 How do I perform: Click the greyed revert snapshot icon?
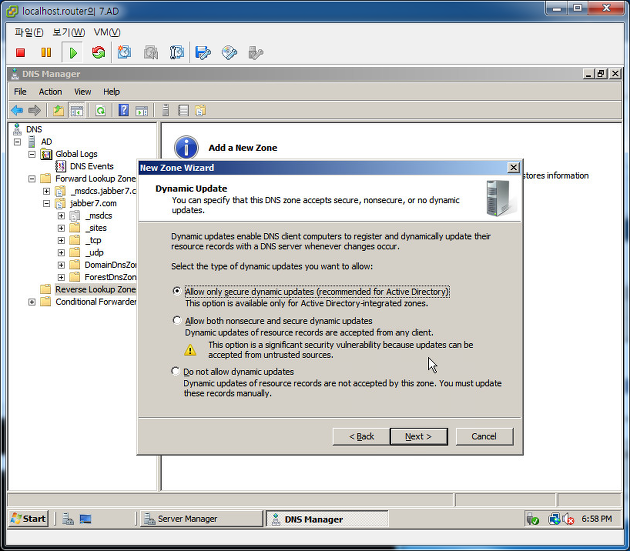coord(151,53)
